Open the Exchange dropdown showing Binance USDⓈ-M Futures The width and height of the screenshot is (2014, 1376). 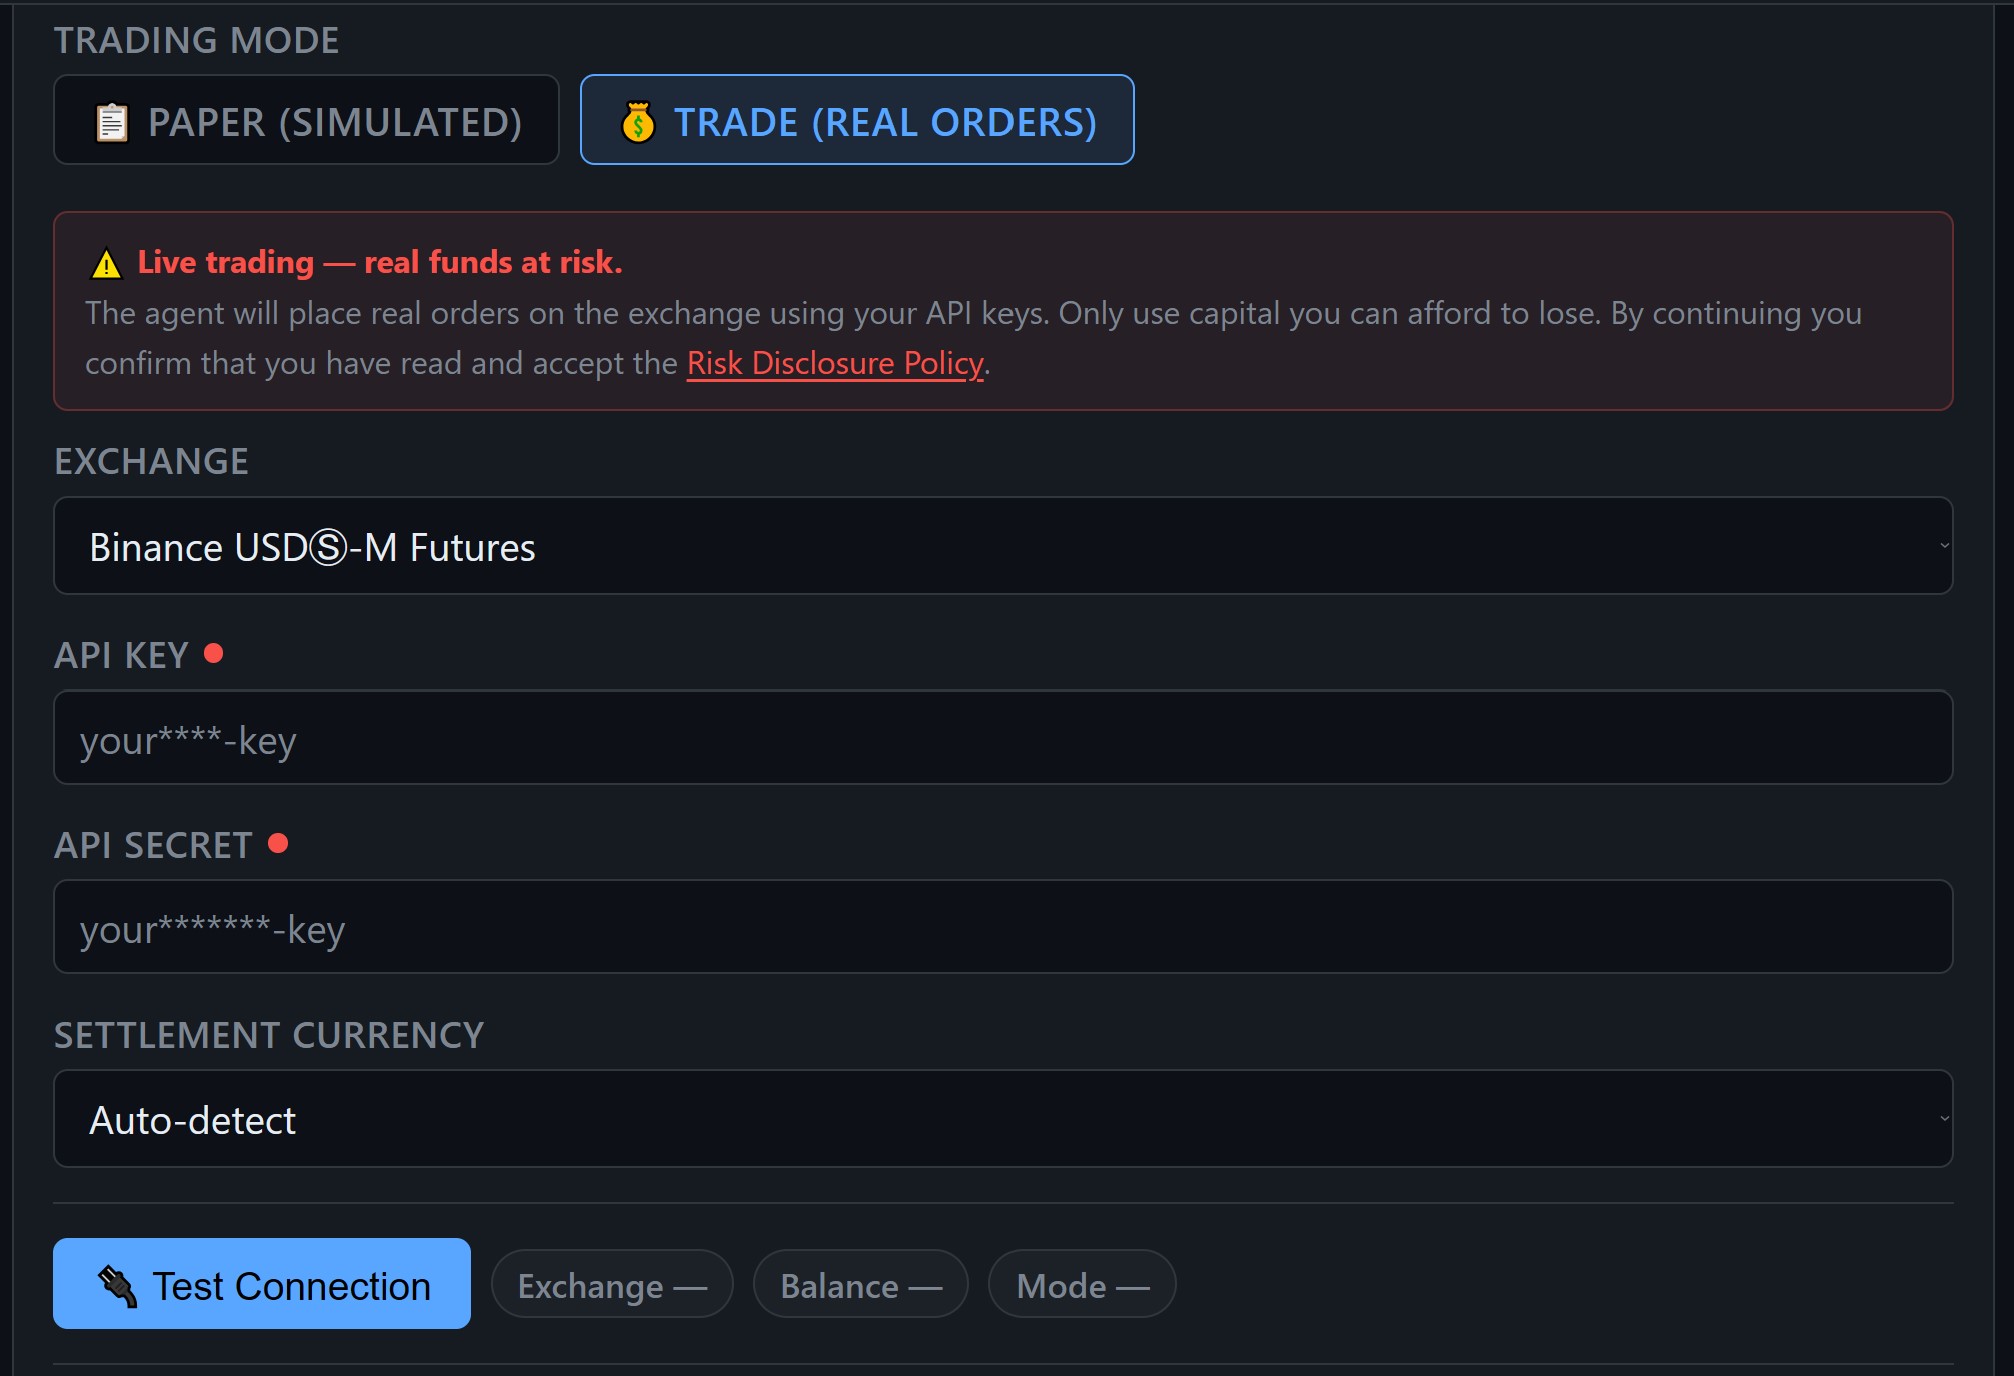tap(1000, 546)
